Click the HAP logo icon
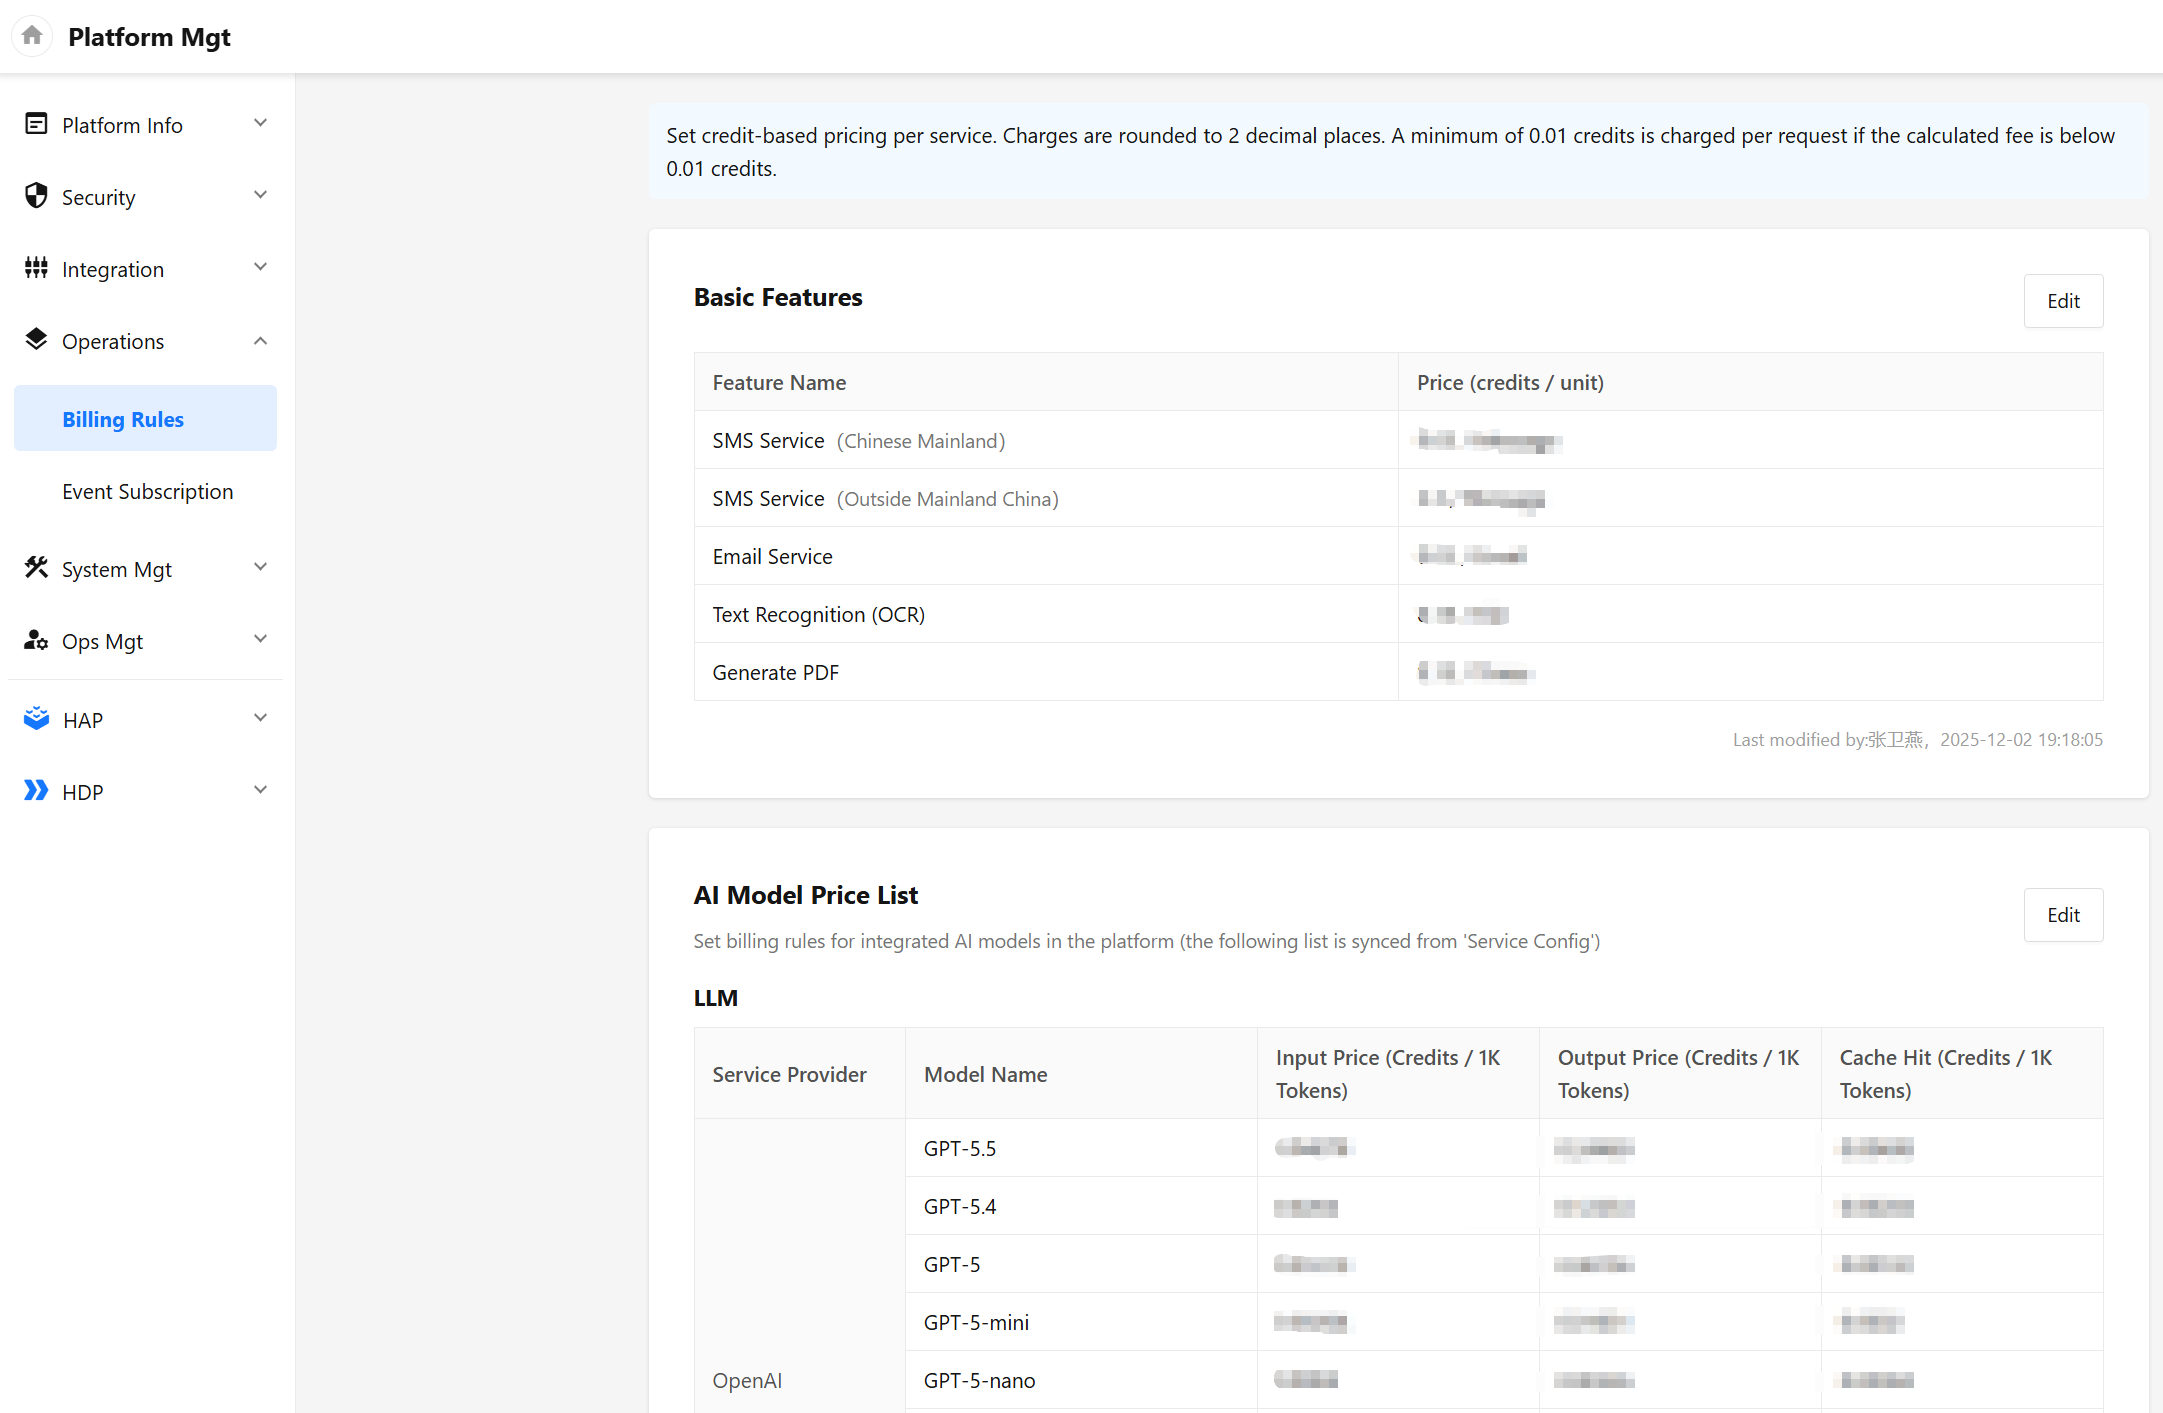2163x1413 pixels. (36, 719)
